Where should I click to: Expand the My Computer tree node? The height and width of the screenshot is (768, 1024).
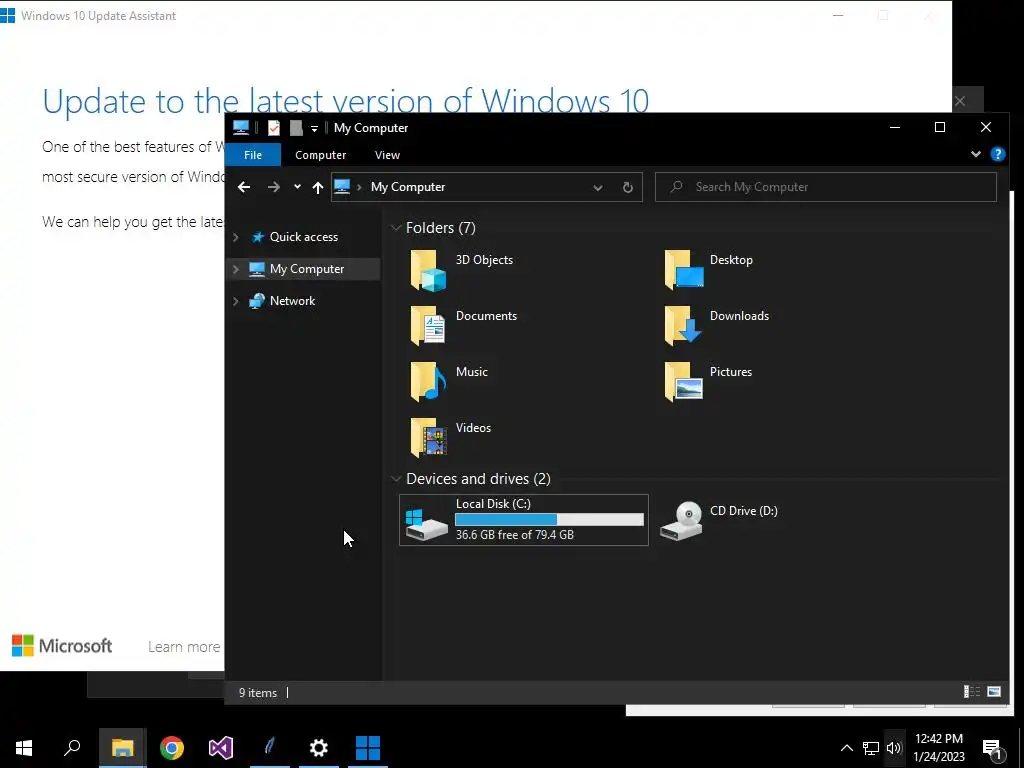pos(236,269)
